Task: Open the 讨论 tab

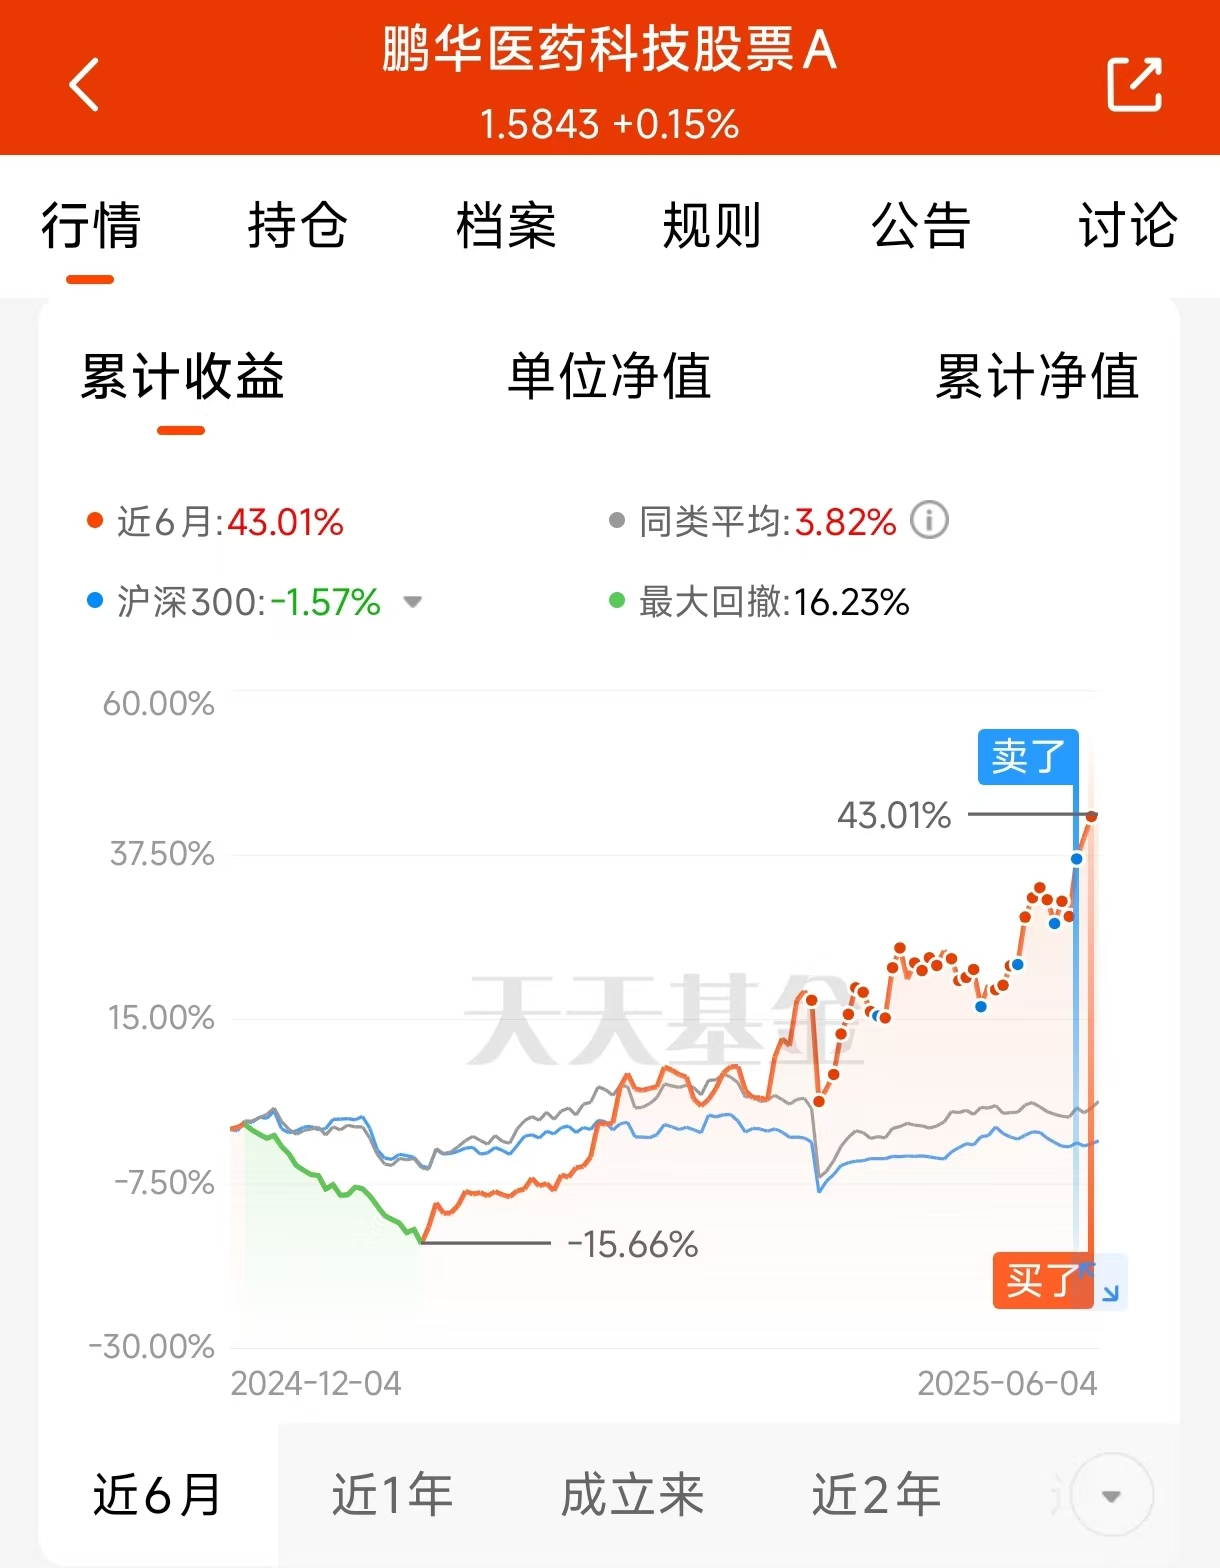Action: click(x=1127, y=224)
